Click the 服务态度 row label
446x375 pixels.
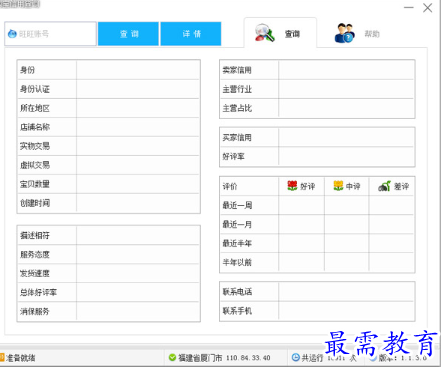click(35, 255)
